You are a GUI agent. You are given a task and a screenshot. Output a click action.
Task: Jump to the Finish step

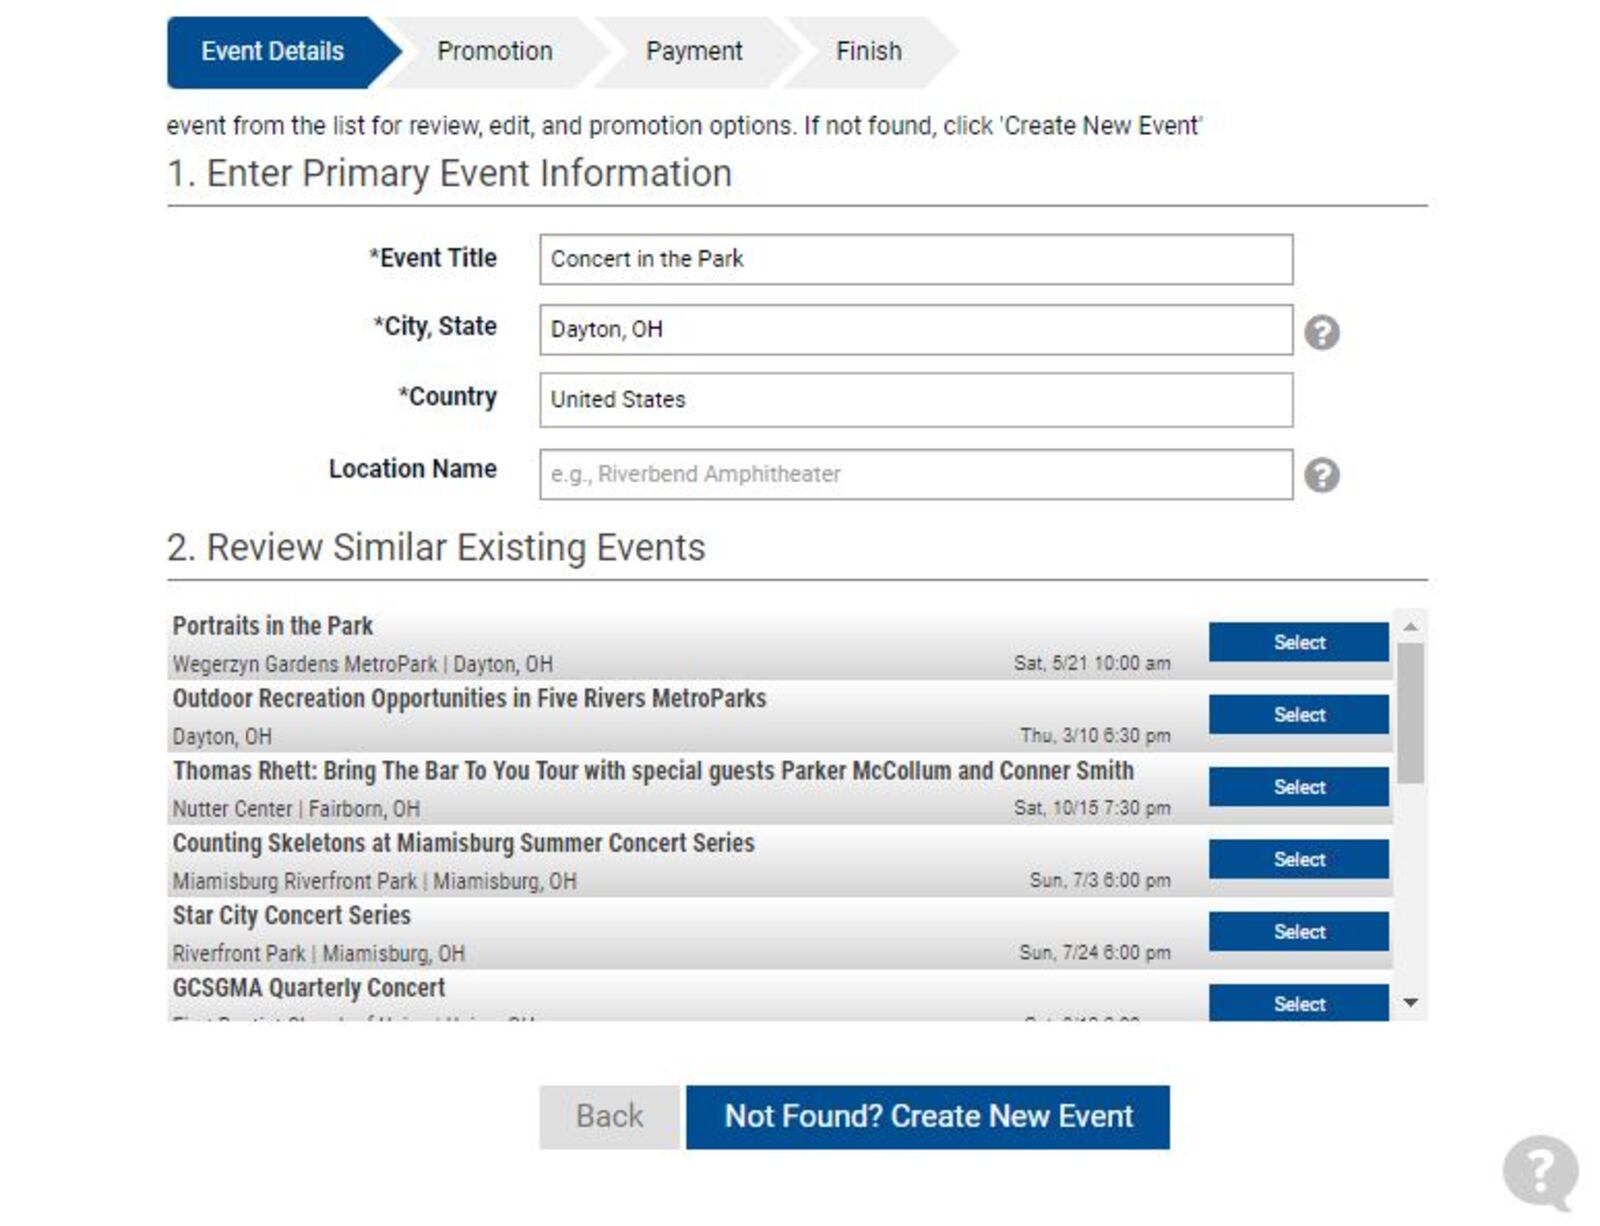click(x=868, y=51)
